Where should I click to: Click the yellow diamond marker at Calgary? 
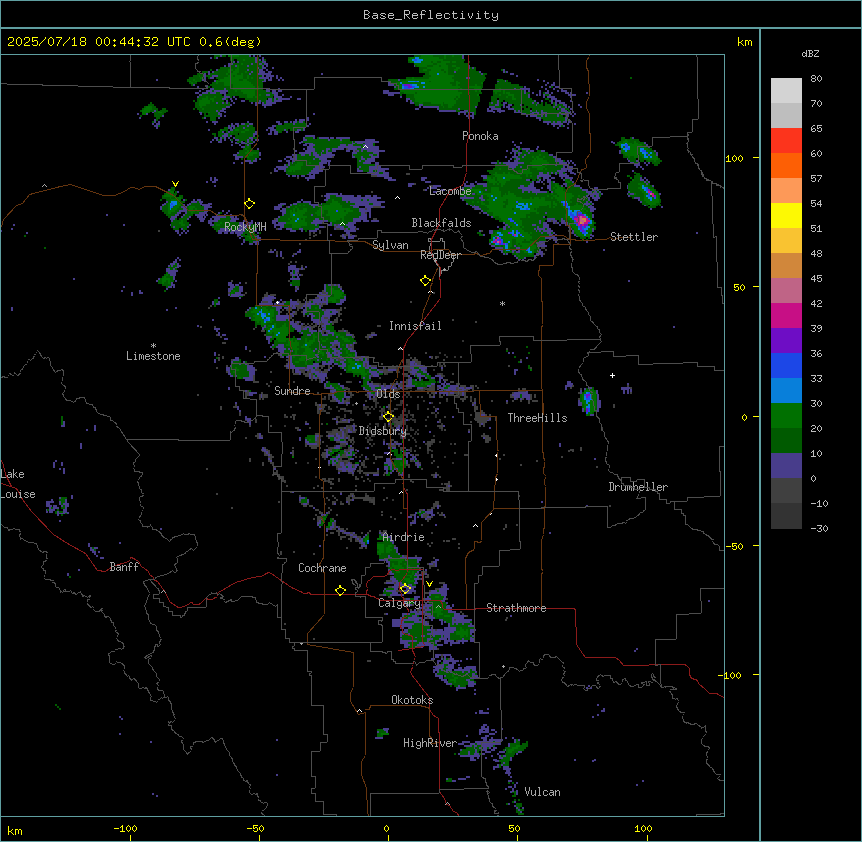coord(405,589)
